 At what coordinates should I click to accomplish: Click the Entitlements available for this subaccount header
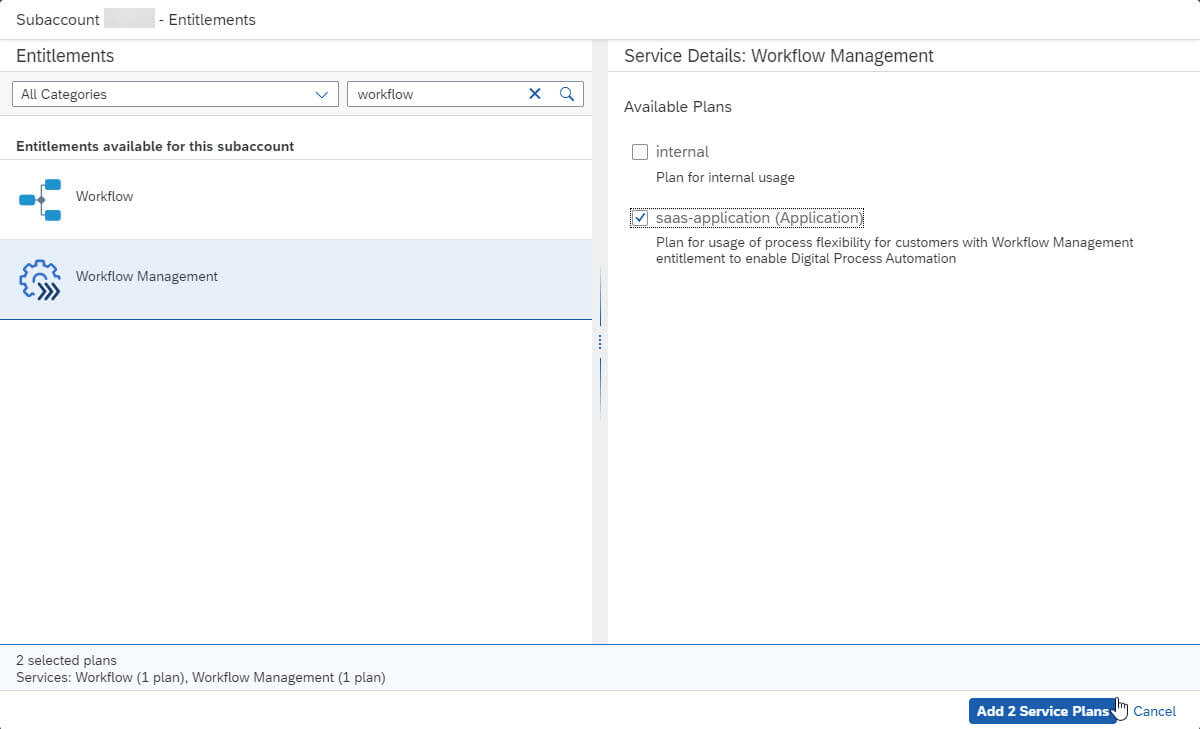pos(155,146)
